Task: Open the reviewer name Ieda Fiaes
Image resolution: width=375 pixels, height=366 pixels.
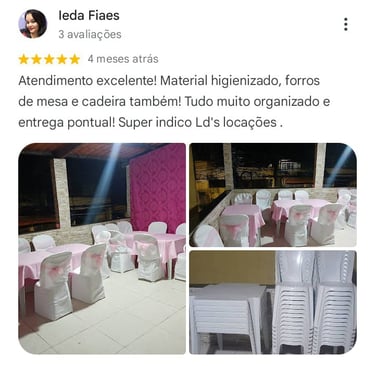Action: click(89, 15)
